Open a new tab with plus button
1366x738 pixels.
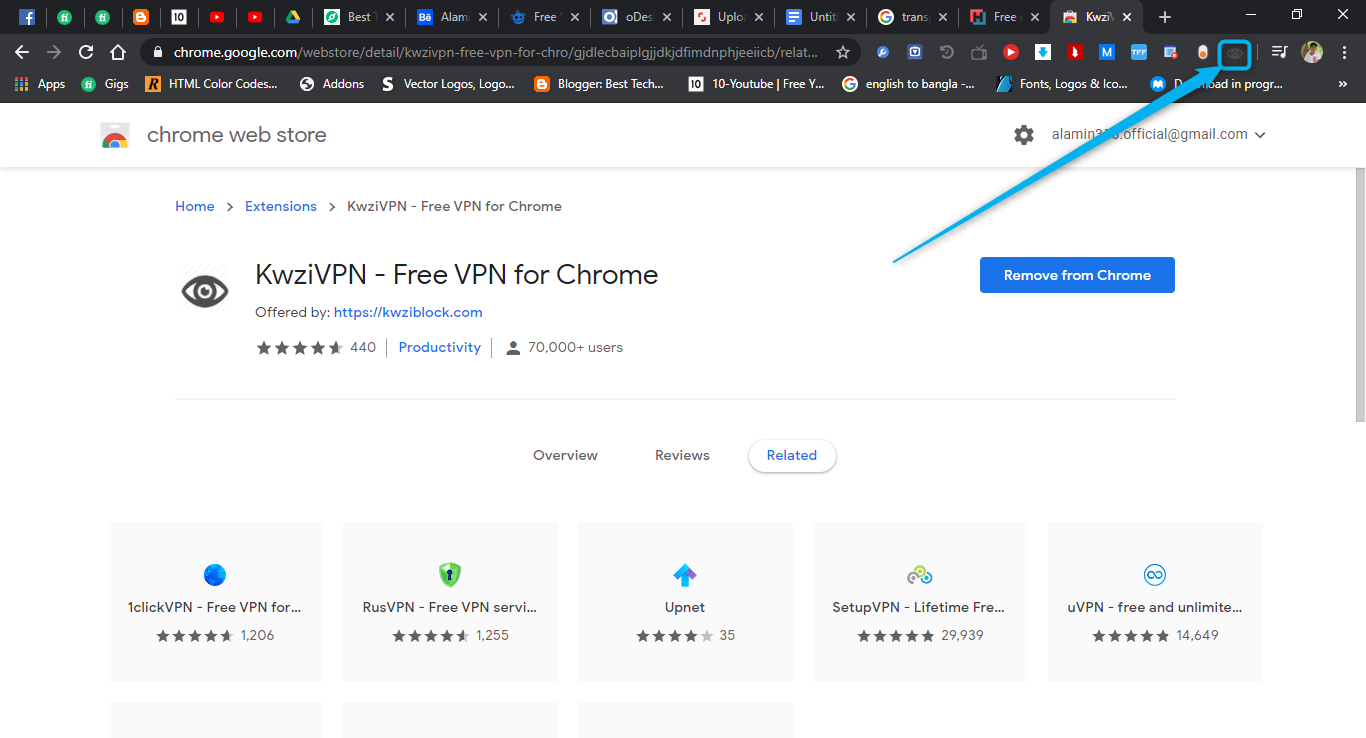coord(1164,17)
